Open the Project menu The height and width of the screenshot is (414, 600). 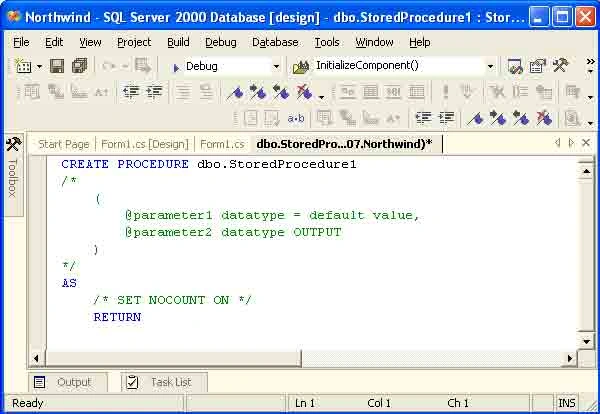click(134, 42)
